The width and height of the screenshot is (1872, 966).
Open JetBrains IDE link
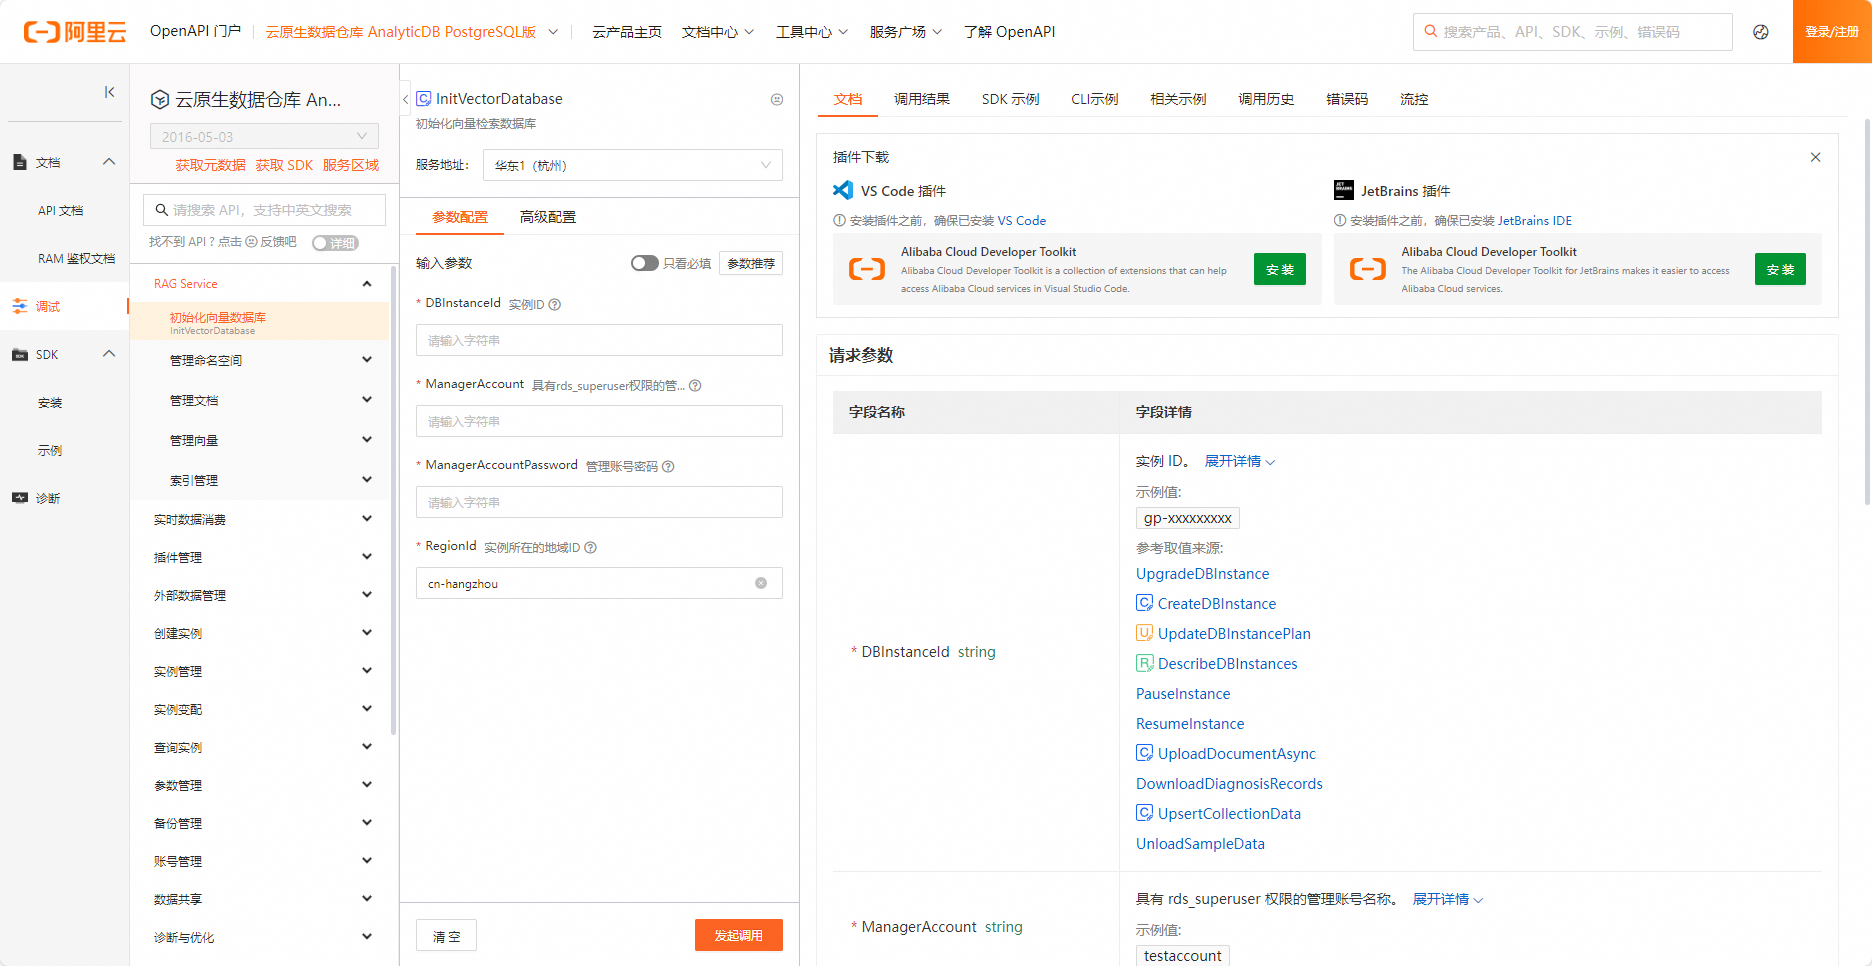pyautogui.click(x=1535, y=221)
